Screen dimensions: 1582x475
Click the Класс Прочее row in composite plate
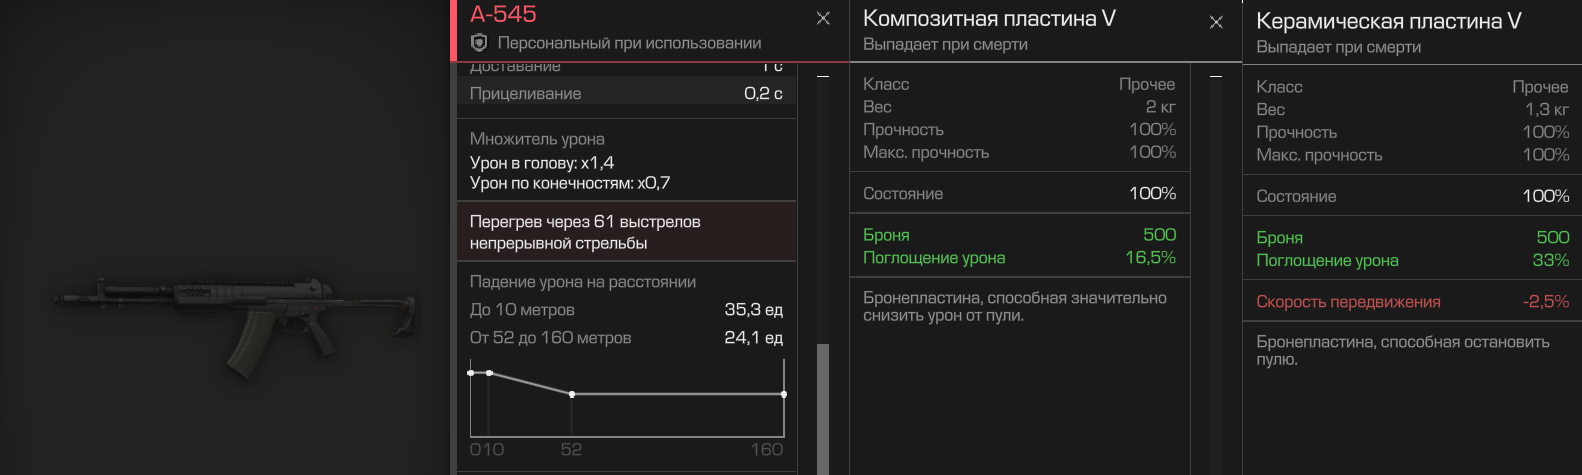pyautogui.click(x=1019, y=85)
